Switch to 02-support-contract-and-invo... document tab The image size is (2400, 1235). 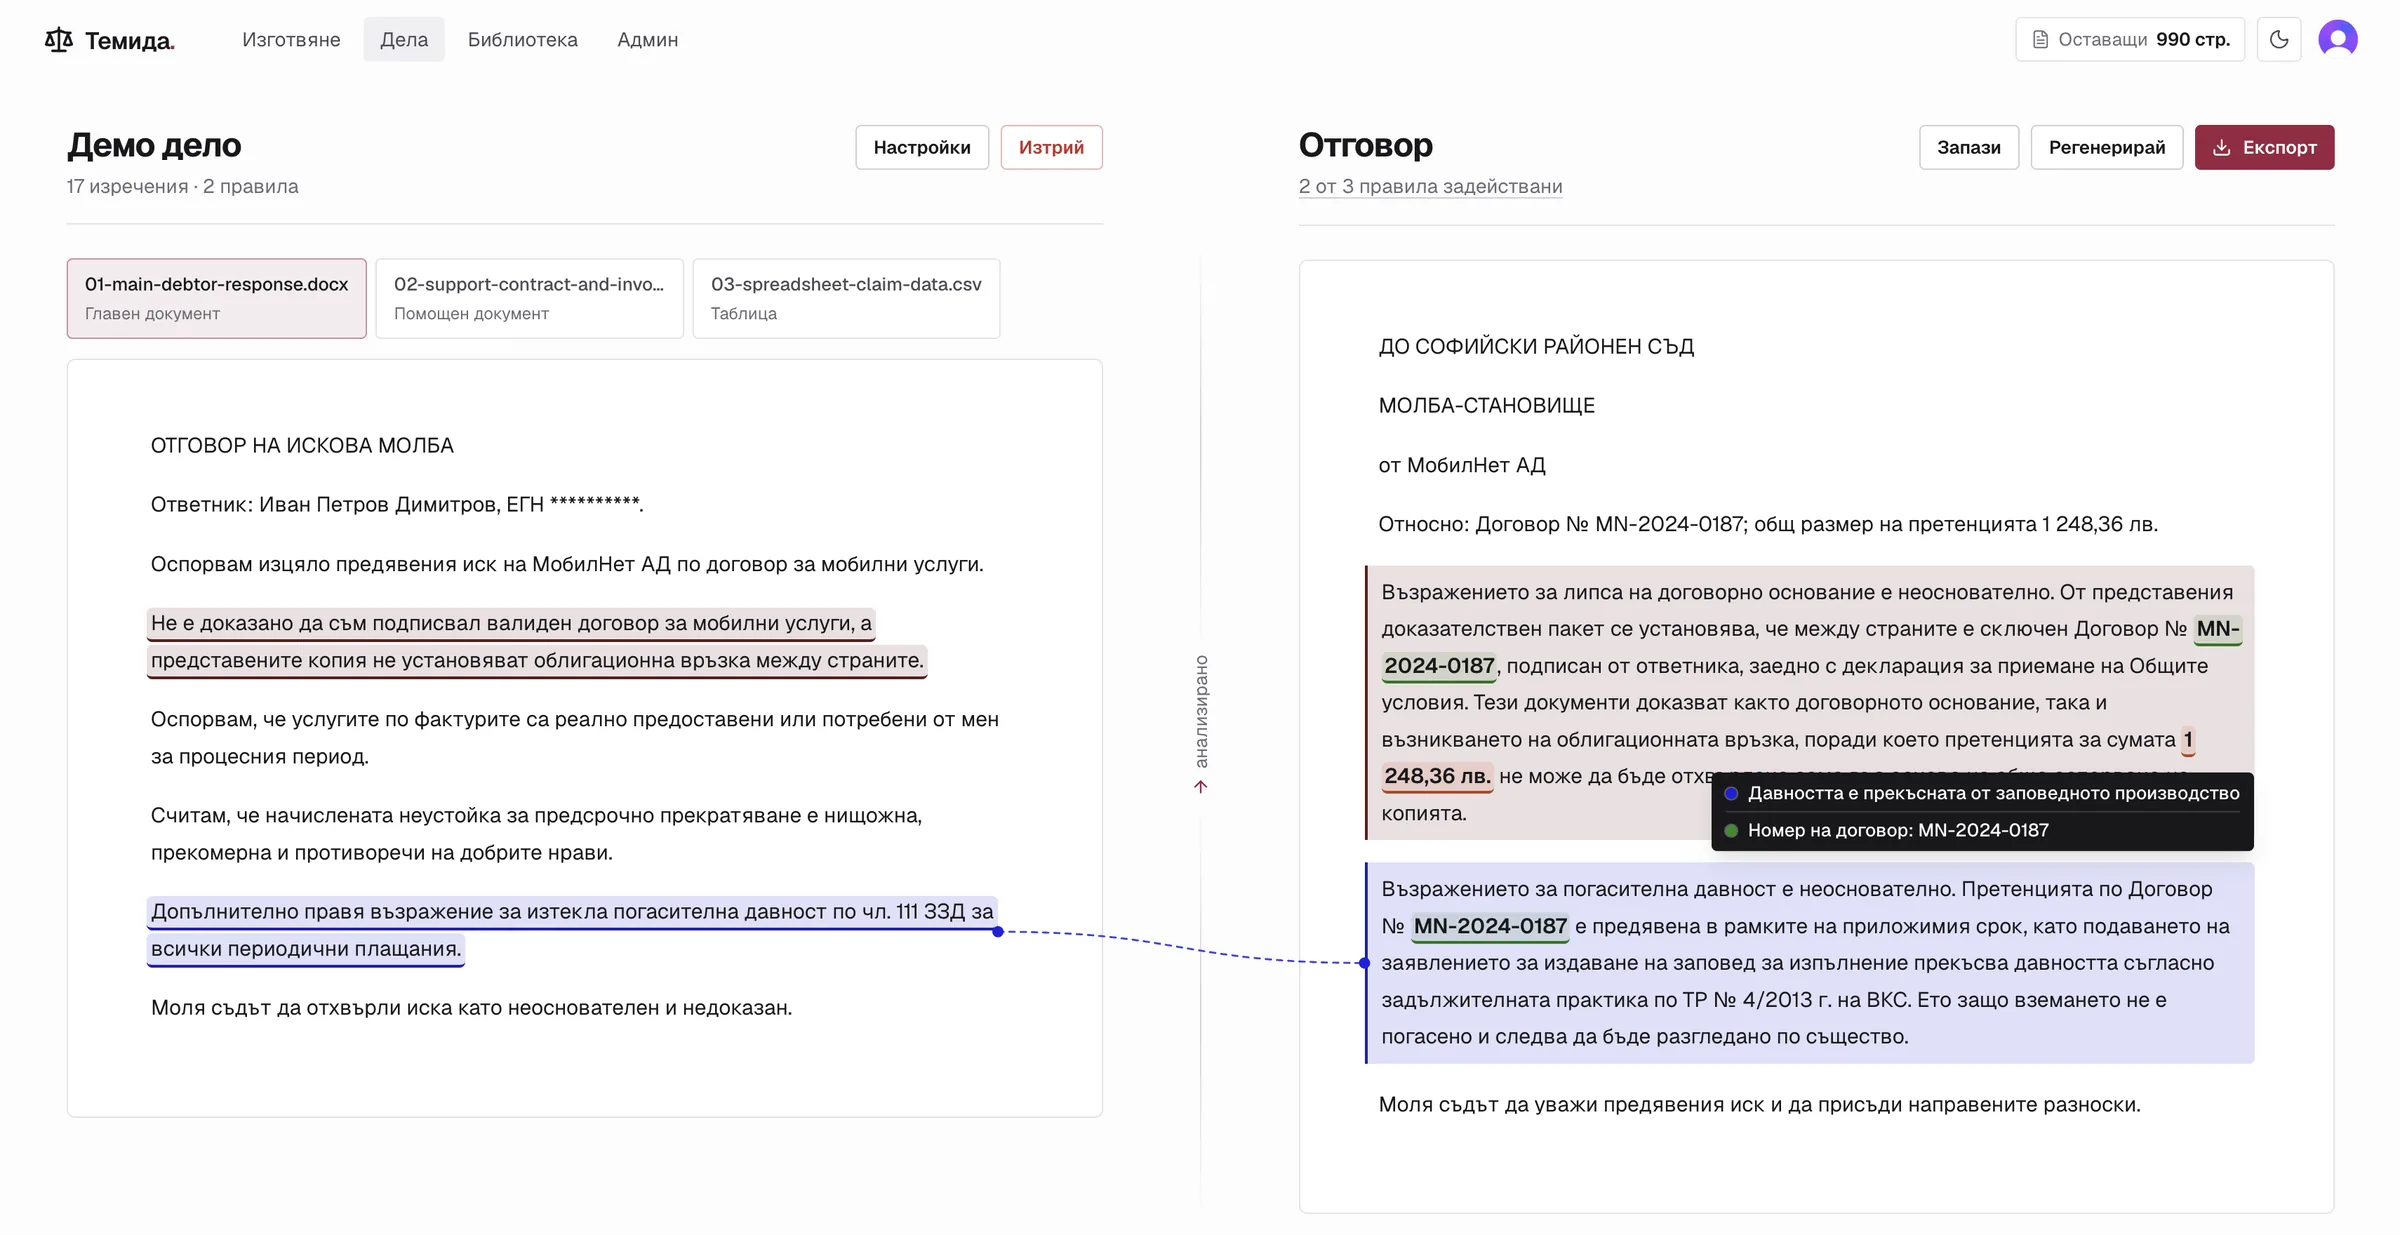[529, 298]
